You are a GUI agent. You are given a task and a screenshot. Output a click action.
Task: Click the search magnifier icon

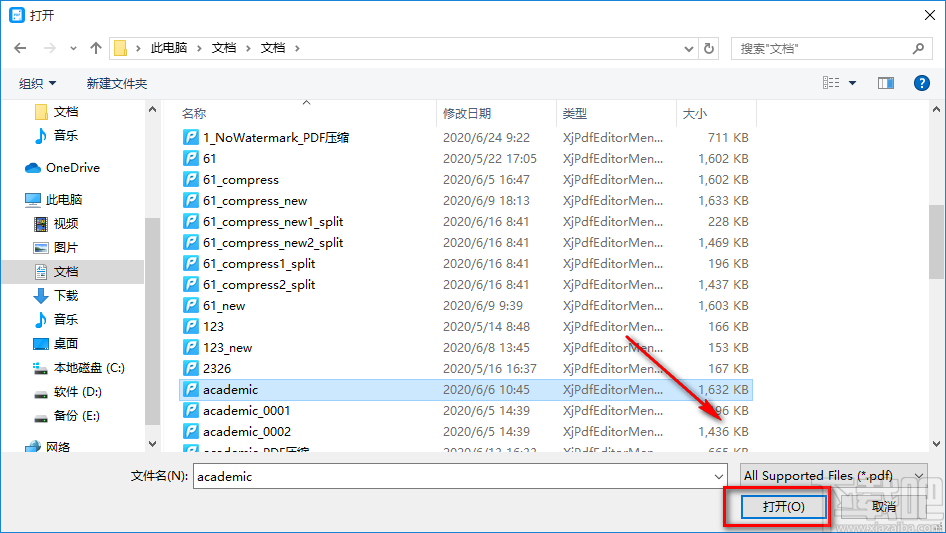[918, 48]
